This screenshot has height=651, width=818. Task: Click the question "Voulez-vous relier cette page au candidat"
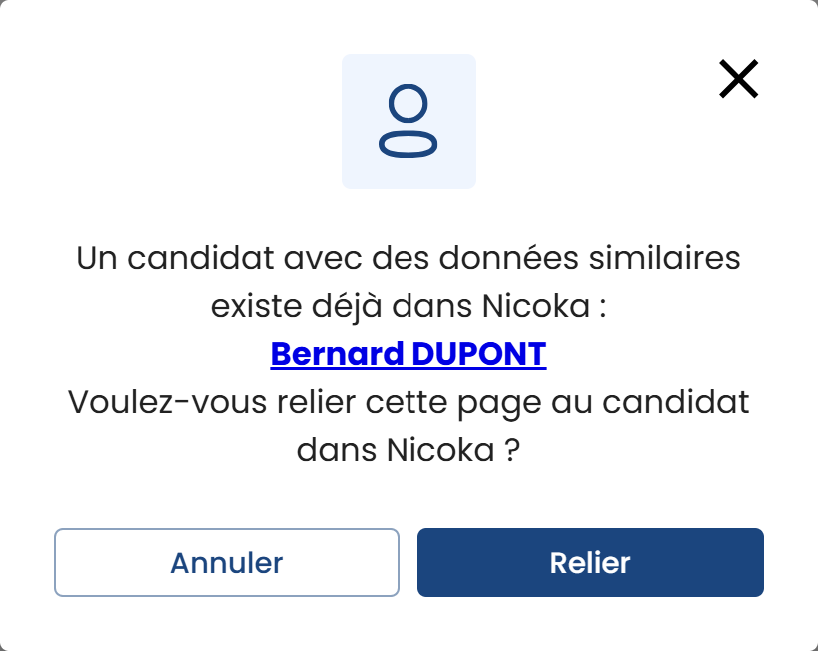[x=408, y=403]
